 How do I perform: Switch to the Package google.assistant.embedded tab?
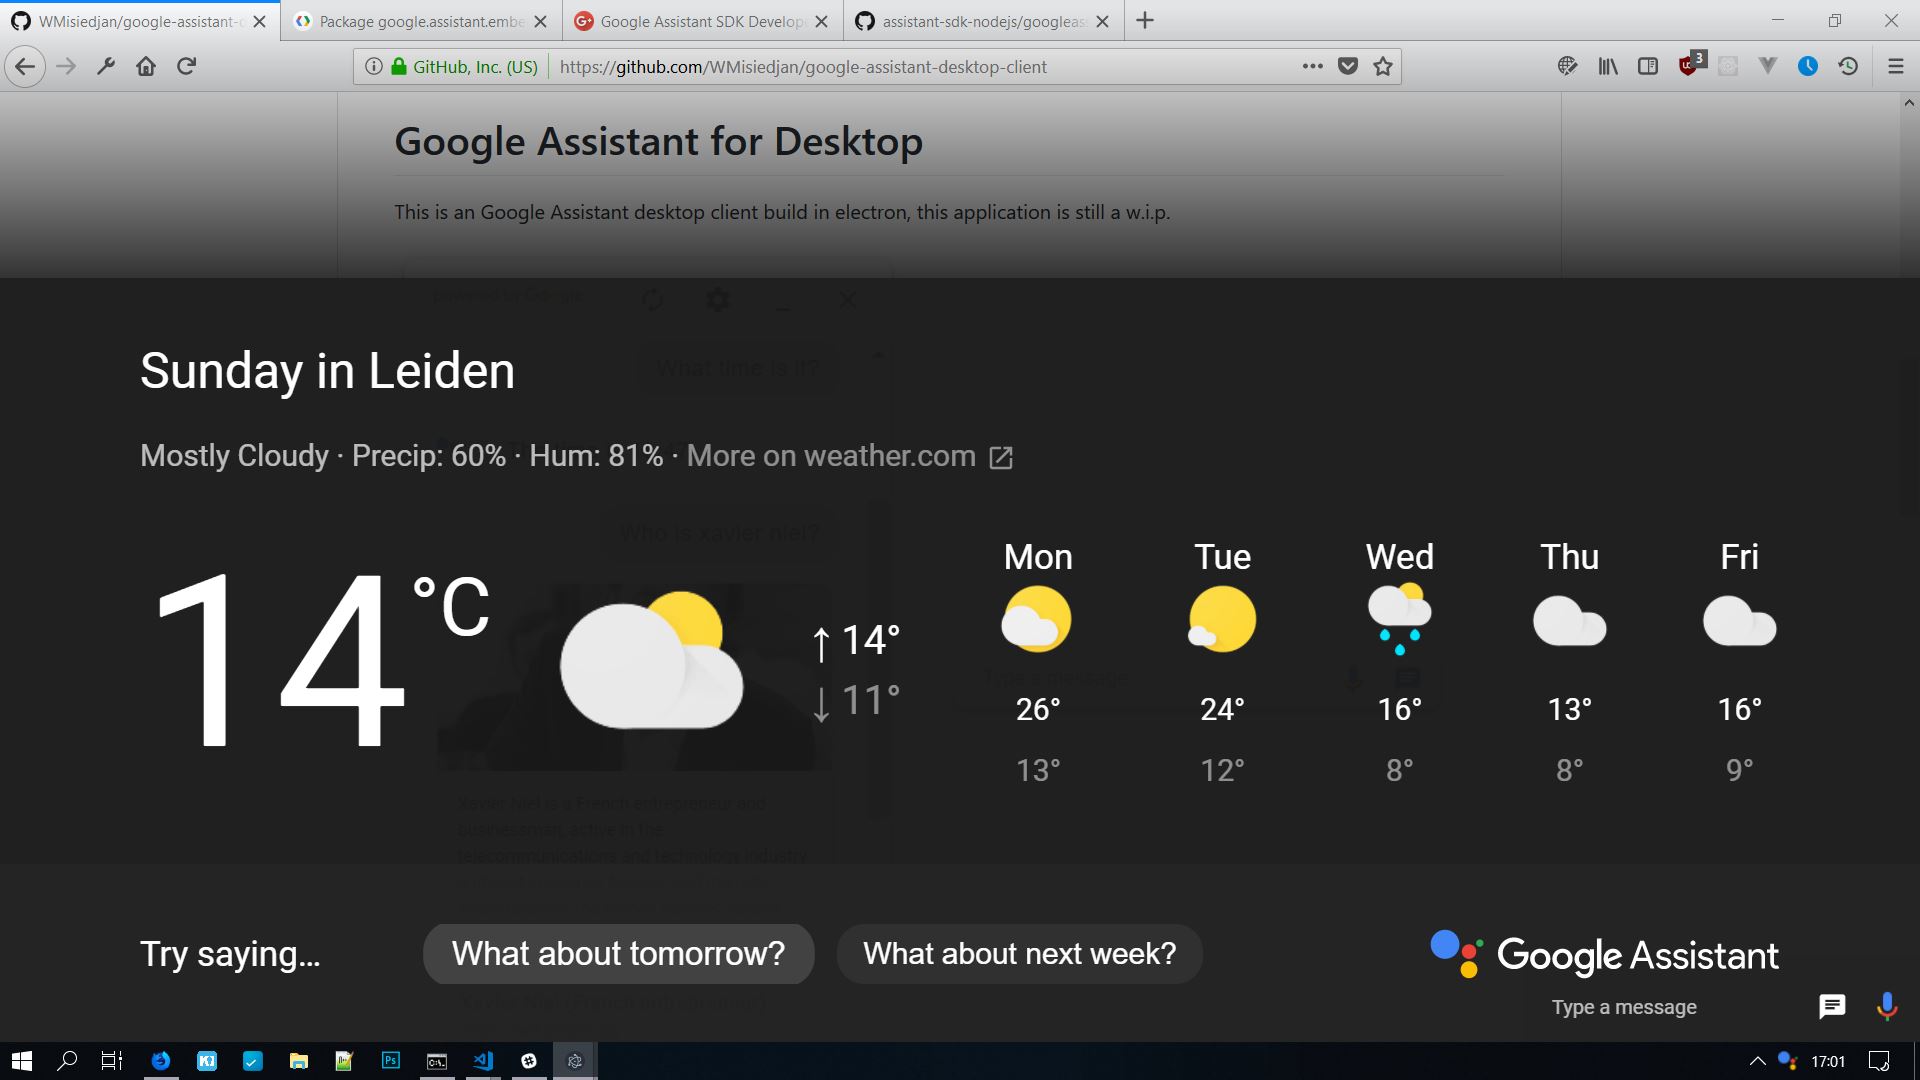tap(420, 21)
